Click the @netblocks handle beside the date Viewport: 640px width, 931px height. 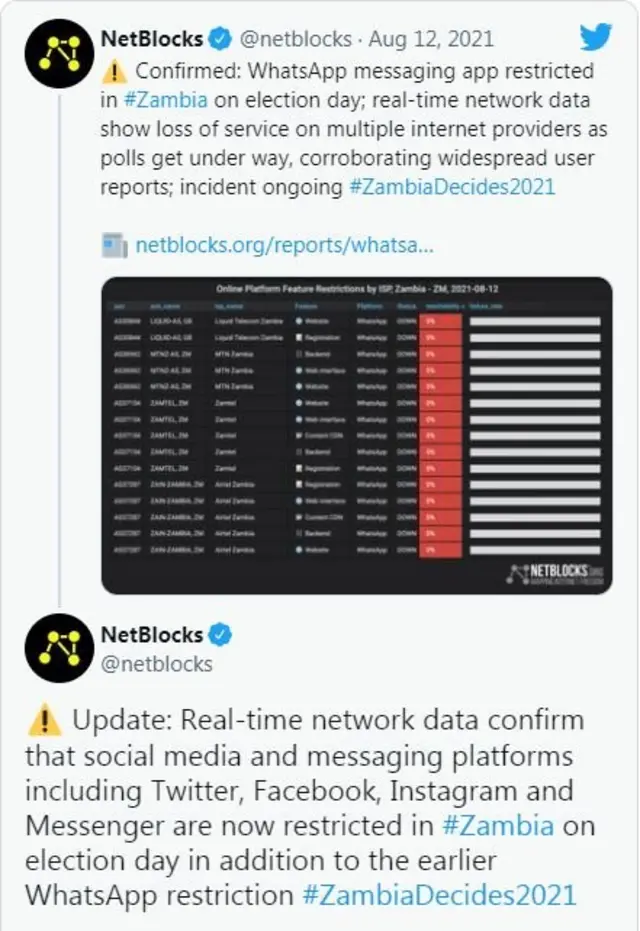[x=294, y=40]
